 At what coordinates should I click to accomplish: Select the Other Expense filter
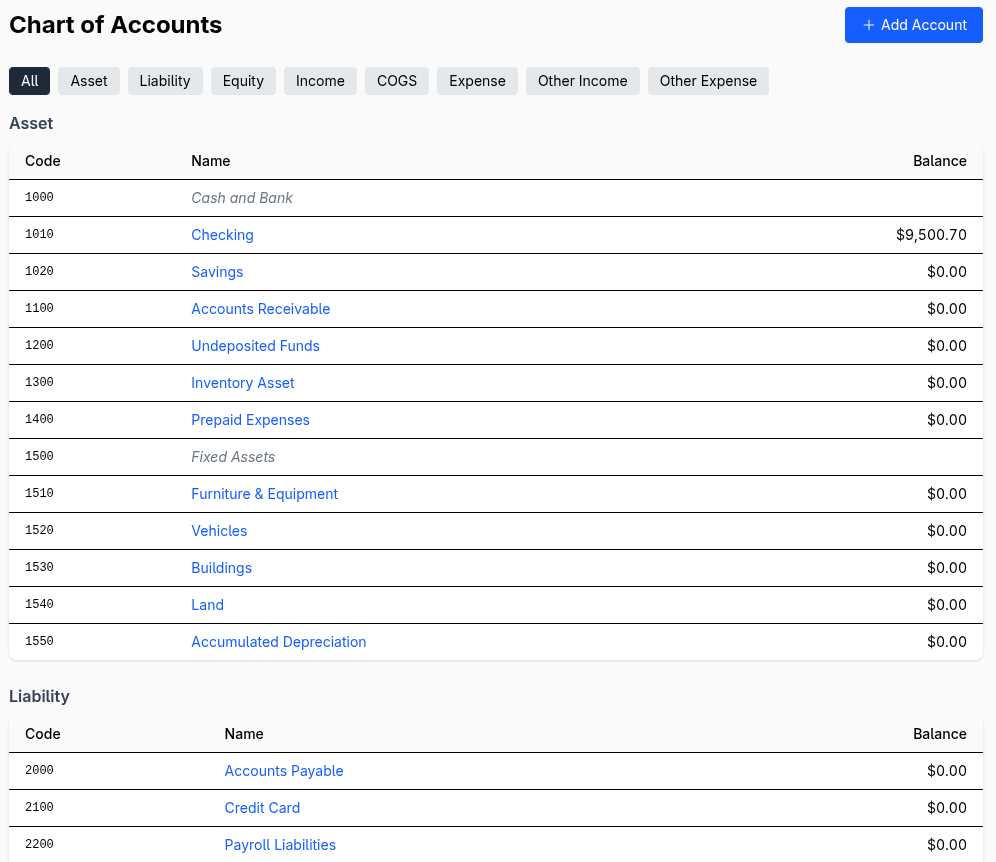tap(708, 81)
